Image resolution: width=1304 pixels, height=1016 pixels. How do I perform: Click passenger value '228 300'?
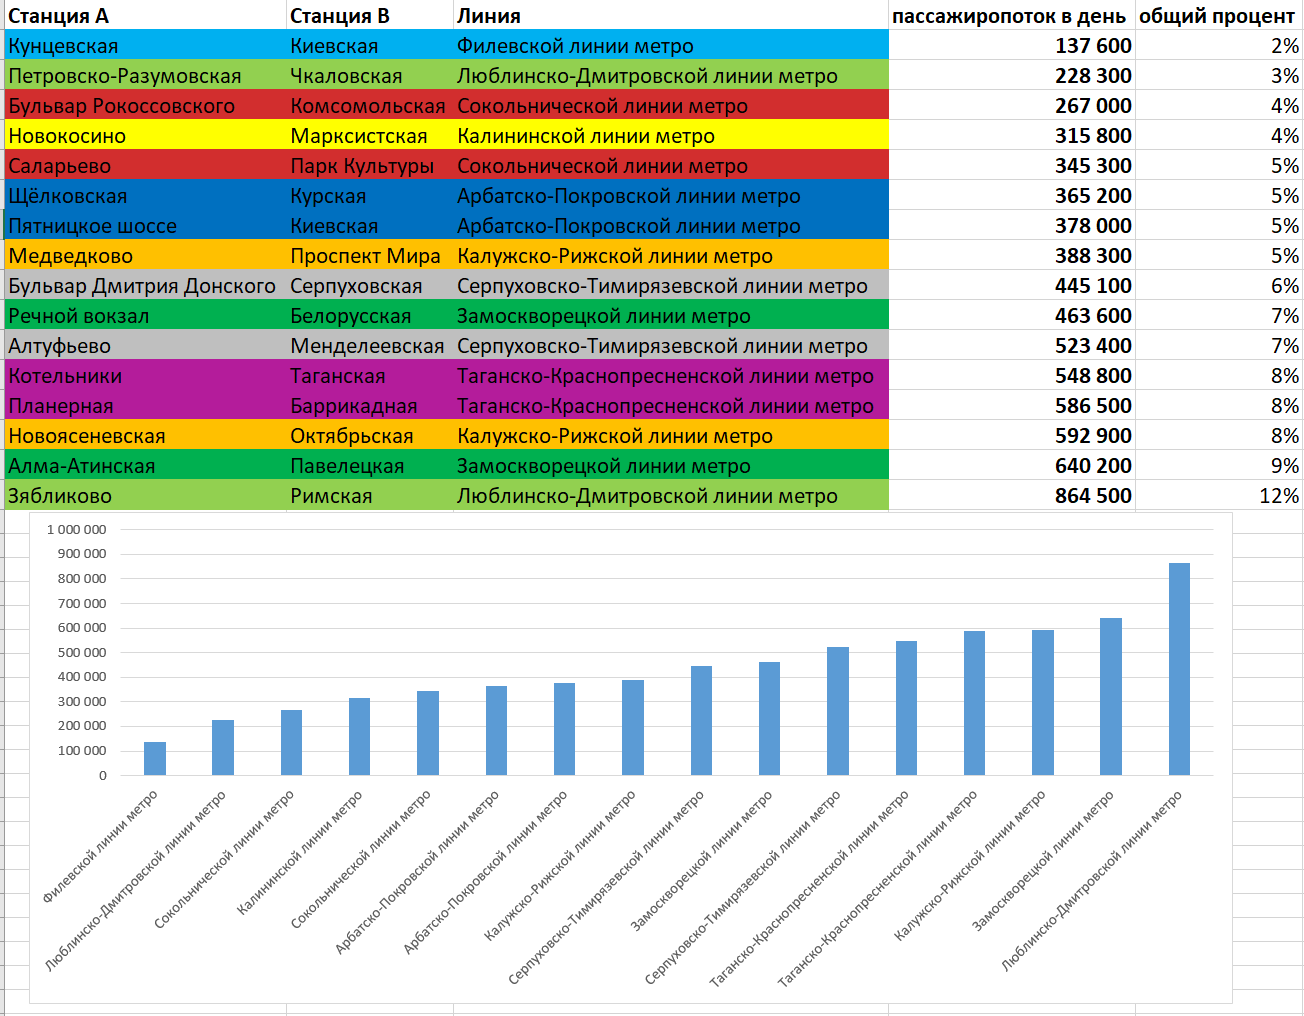click(x=1011, y=75)
